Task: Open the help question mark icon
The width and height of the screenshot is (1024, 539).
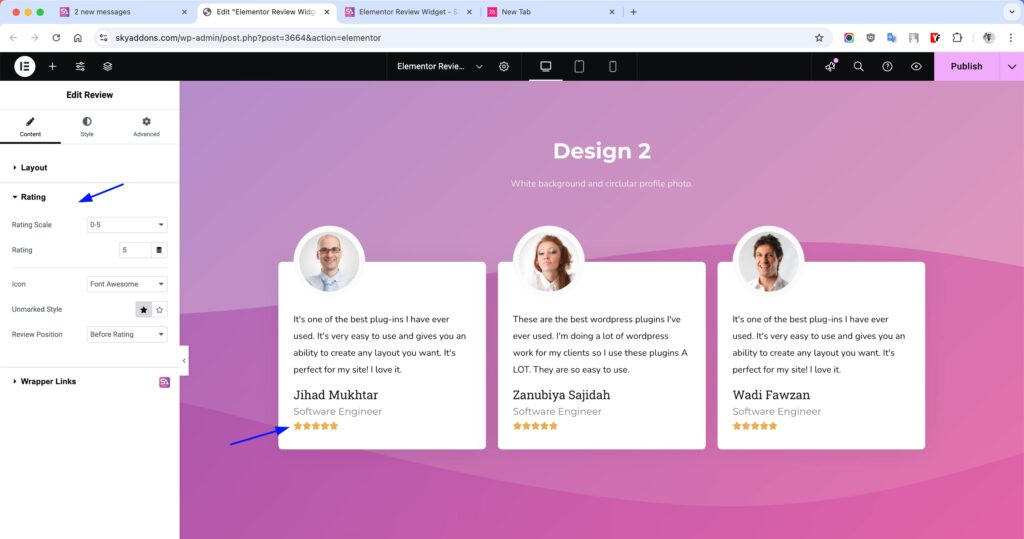Action: pyautogui.click(x=887, y=66)
